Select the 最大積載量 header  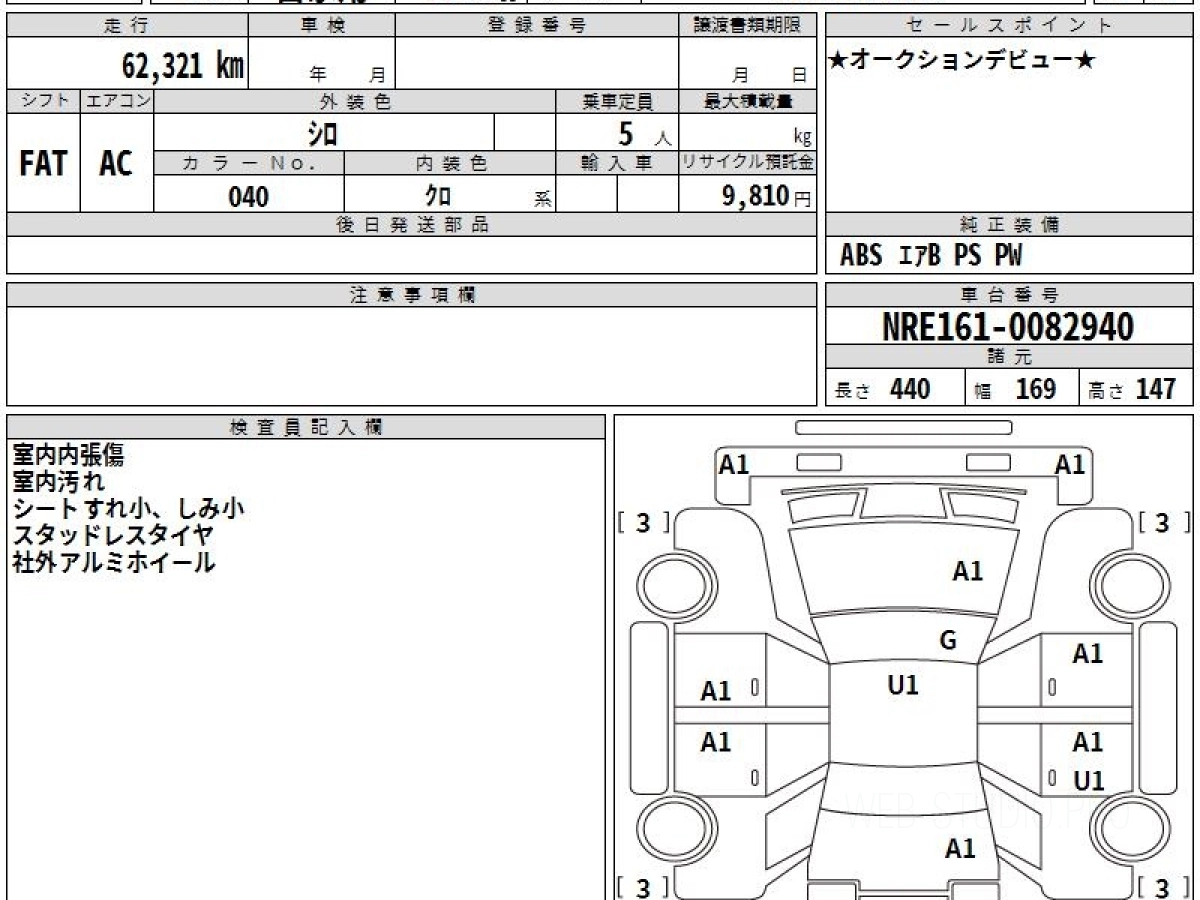point(747,101)
